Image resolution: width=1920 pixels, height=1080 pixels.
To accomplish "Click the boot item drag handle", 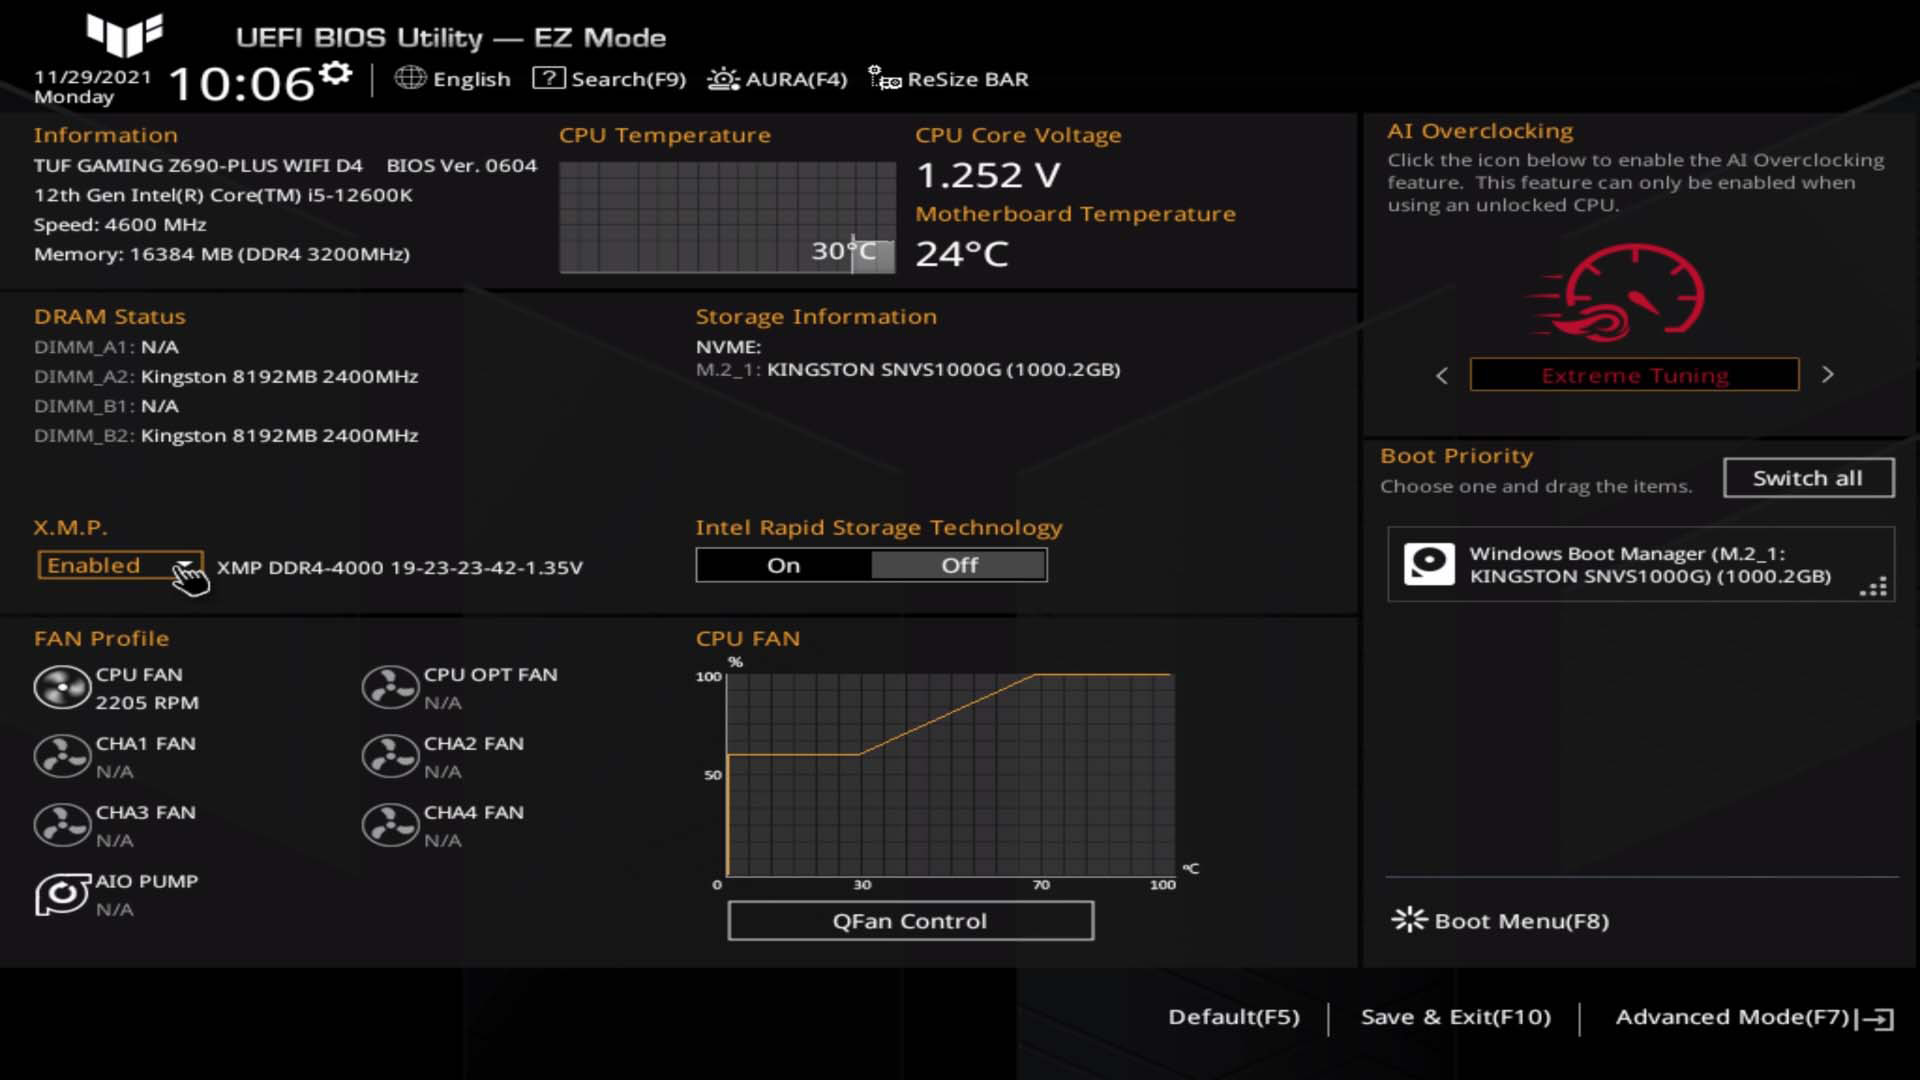I will tap(1873, 587).
